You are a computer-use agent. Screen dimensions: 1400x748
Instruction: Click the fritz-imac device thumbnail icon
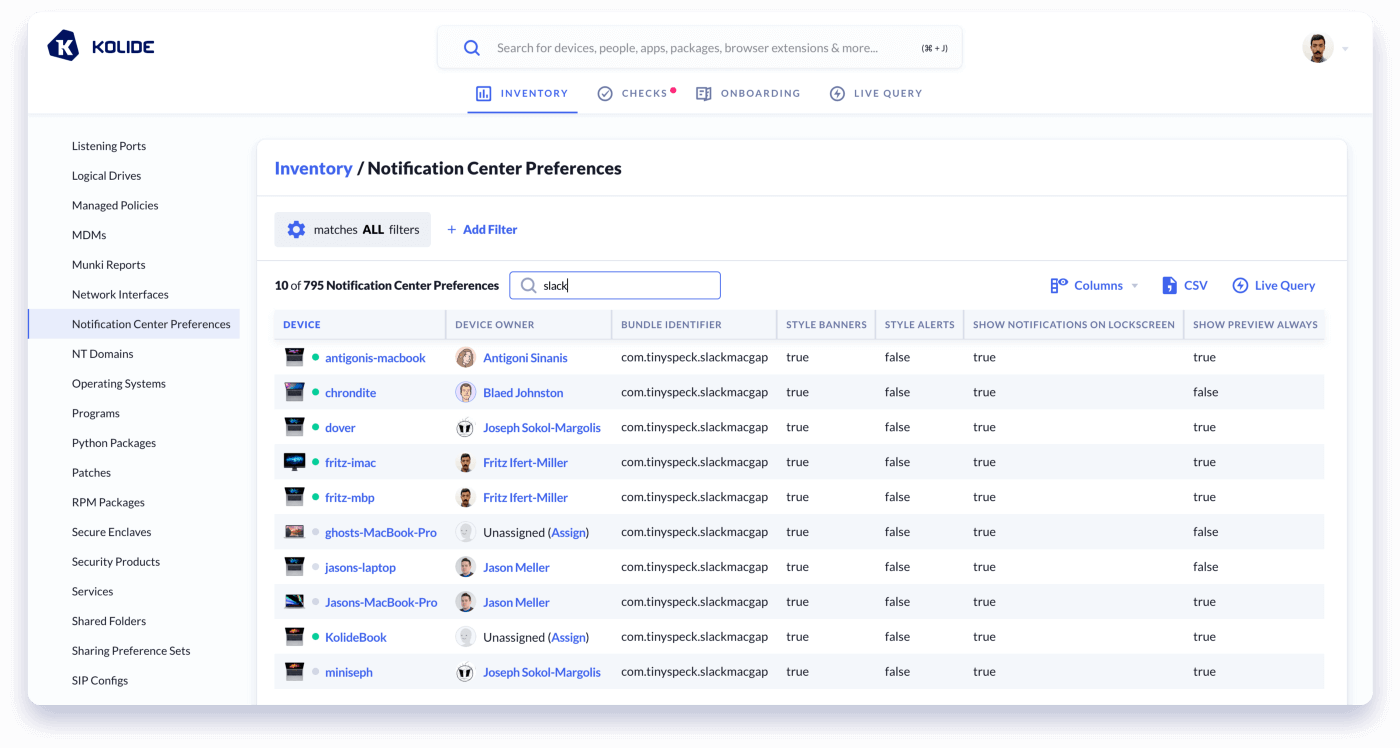point(294,463)
